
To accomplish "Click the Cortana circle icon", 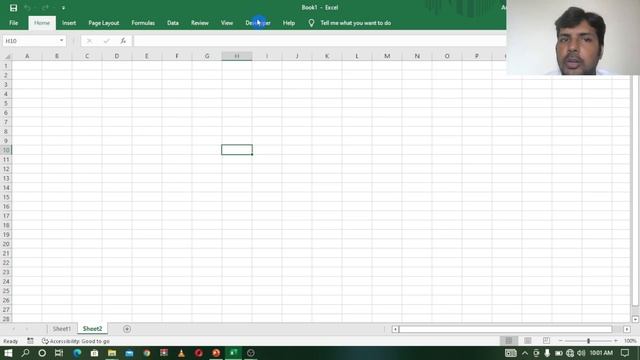I will [x=42, y=353].
